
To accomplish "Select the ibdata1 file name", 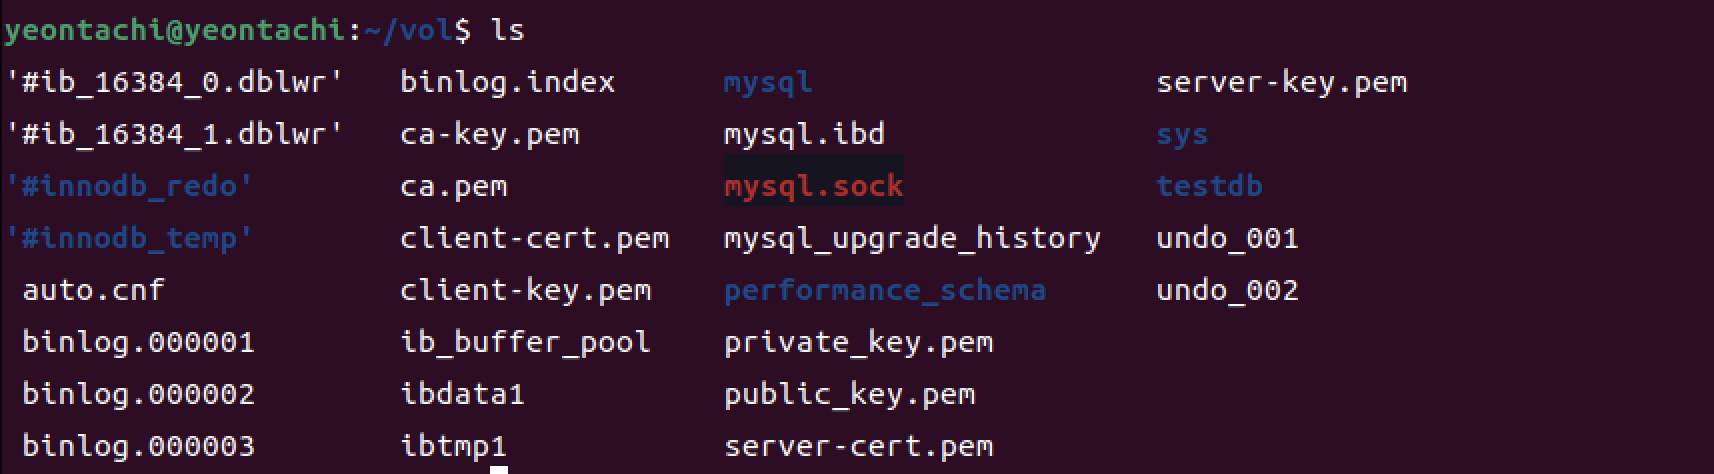I will click(462, 394).
